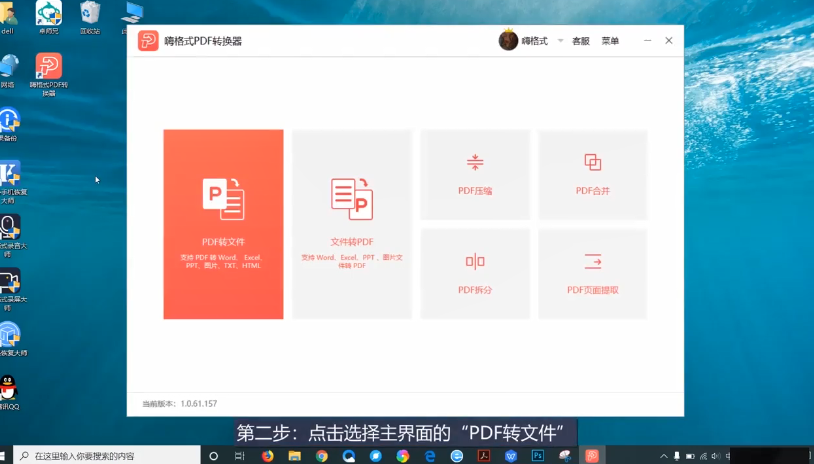Minimize the PDF converter window
Screen dimensions: 814x464
tap(647, 40)
